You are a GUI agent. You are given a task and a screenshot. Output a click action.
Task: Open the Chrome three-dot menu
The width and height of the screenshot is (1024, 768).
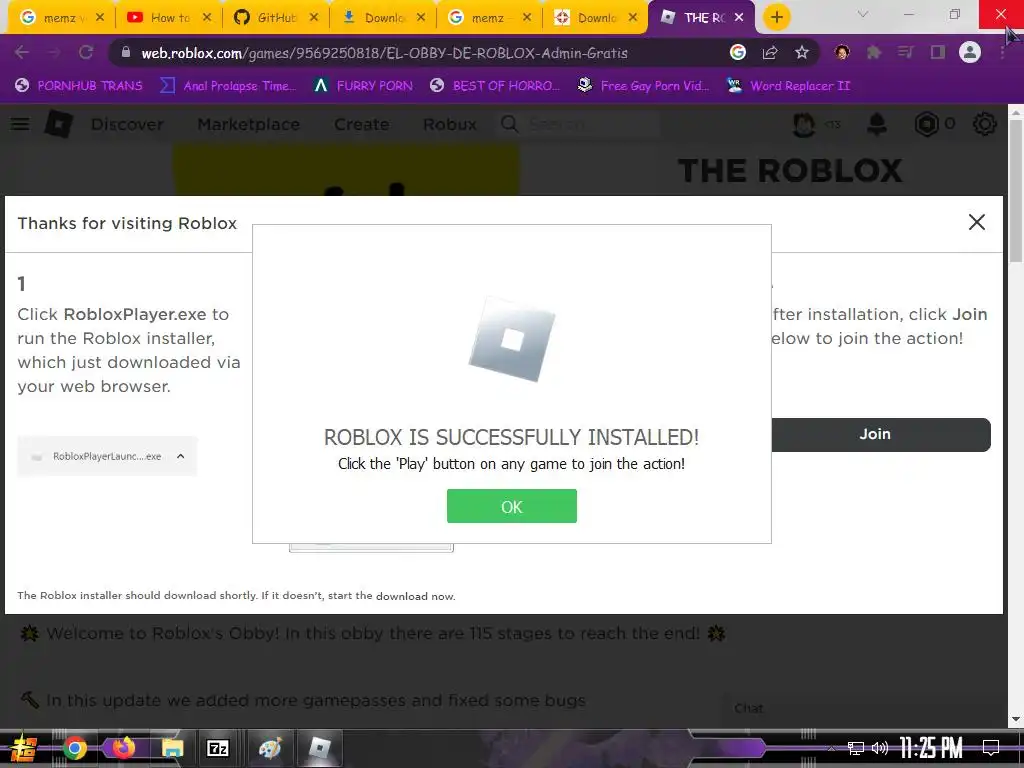tap(1002, 52)
